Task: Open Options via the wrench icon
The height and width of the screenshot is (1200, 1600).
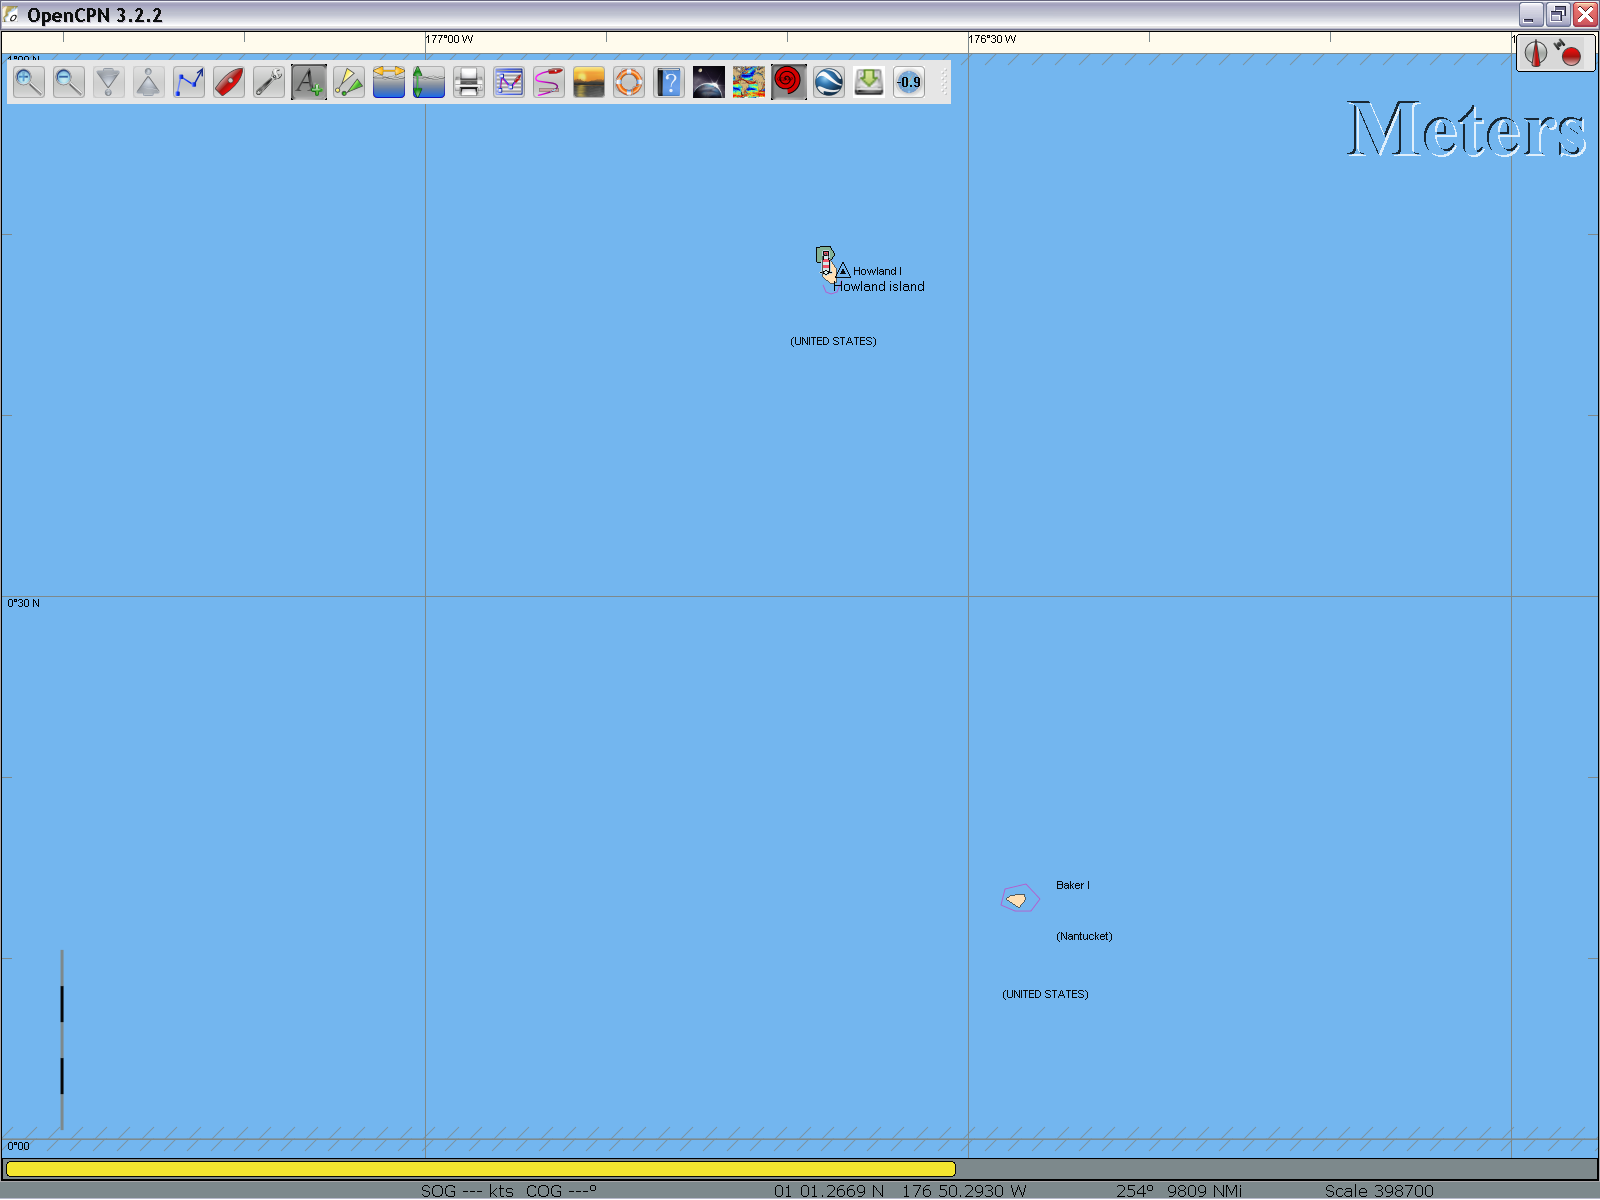Action: coord(269,82)
